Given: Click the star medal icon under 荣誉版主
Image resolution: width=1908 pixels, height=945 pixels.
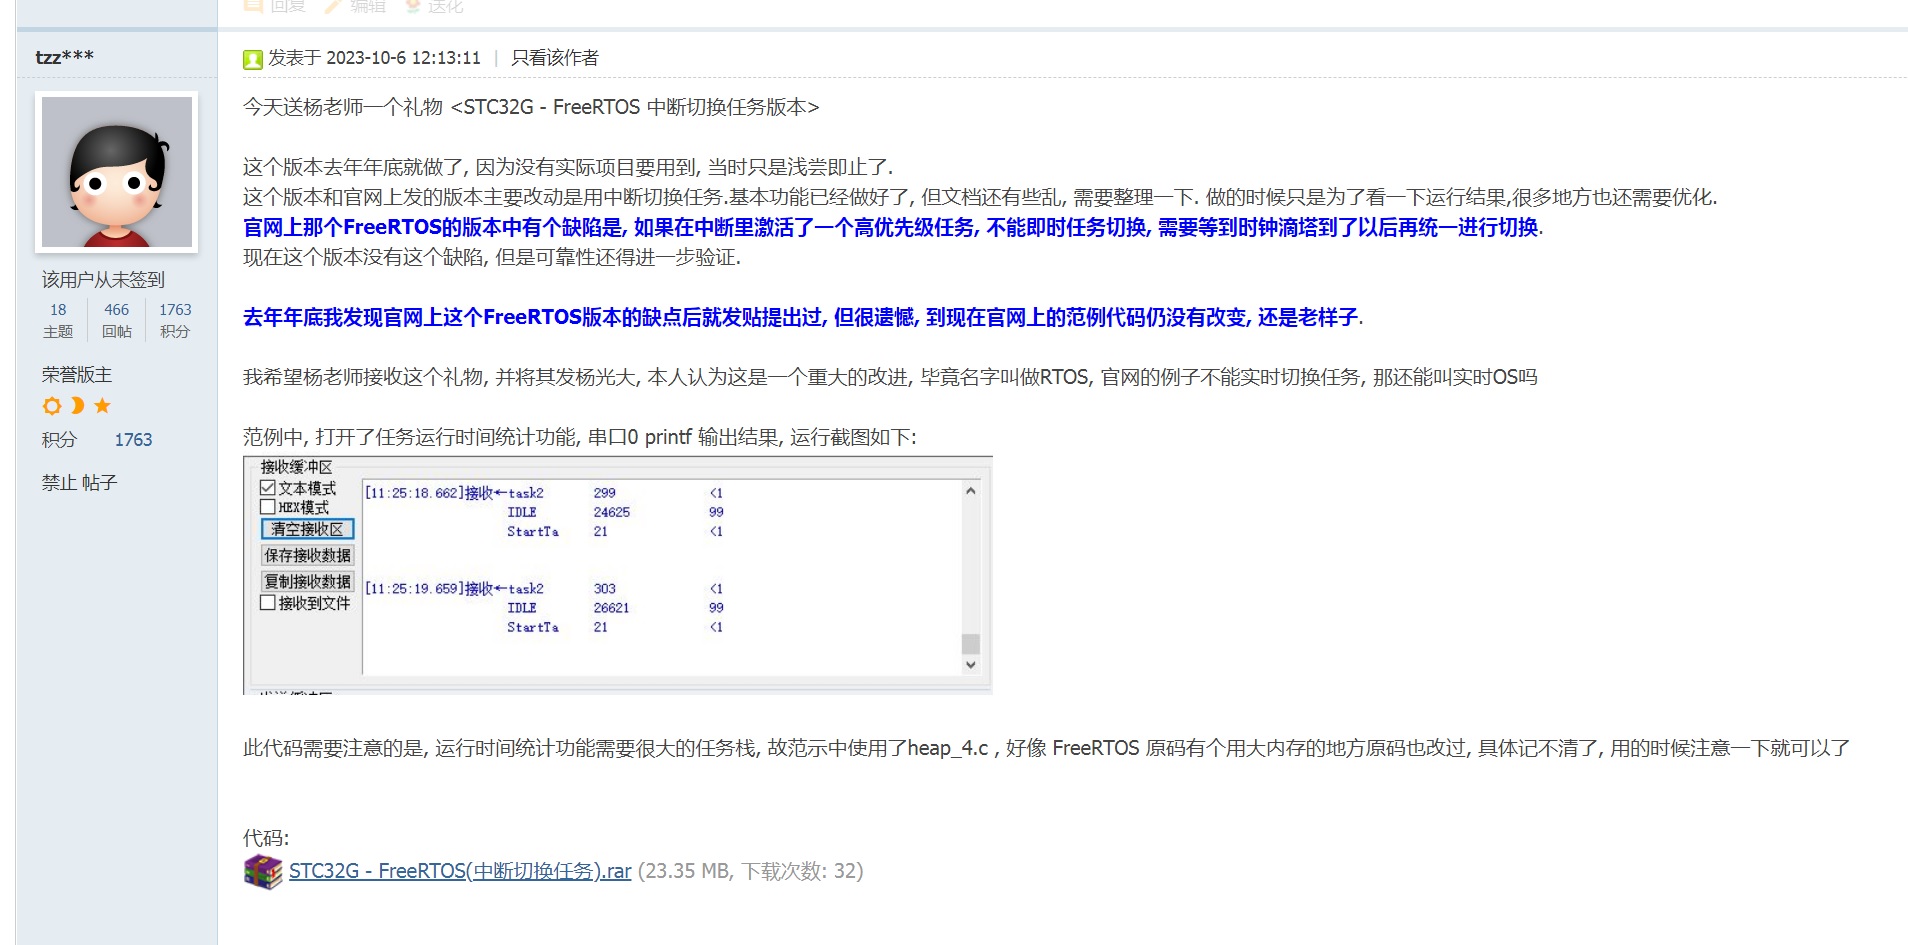Looking at the screenshot, I should tap(102, 406).
